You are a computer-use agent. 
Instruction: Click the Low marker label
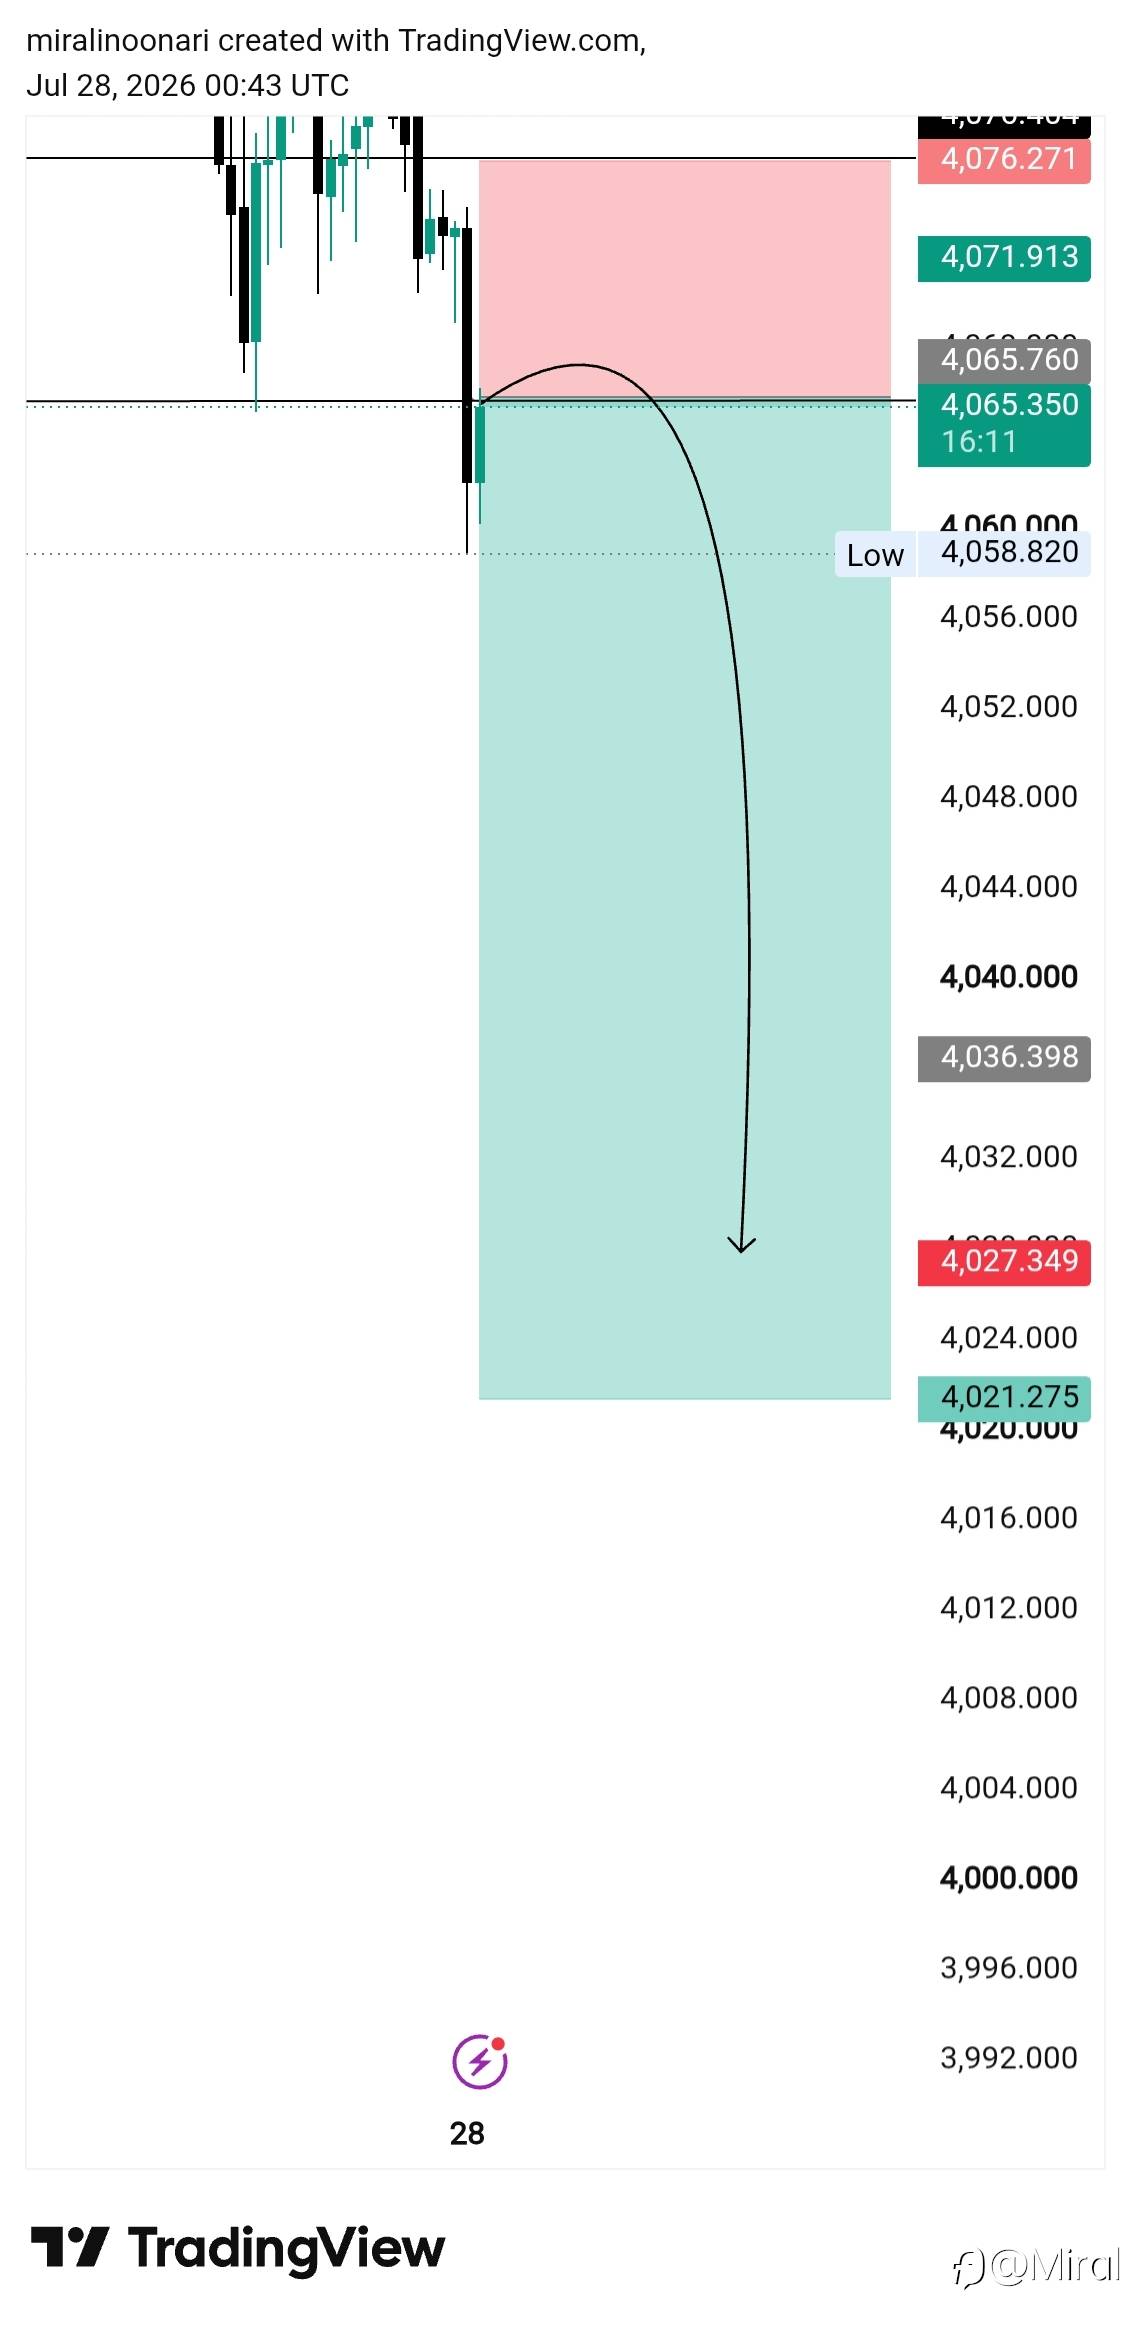pyautogui.click(x=875, y=555)
